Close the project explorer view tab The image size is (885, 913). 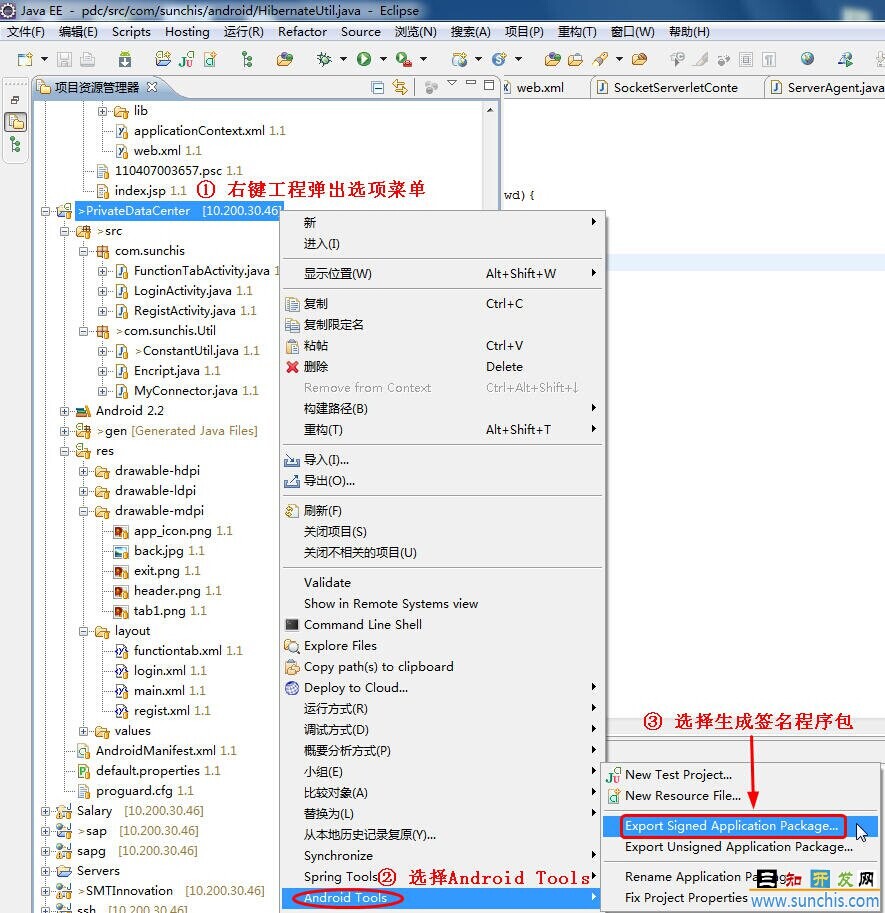click(152, 87)
